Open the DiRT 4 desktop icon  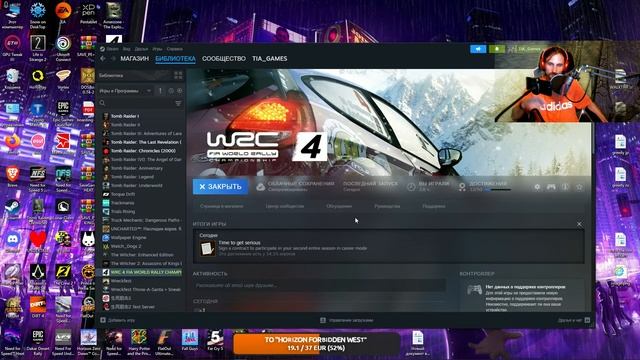coord(38,307)
